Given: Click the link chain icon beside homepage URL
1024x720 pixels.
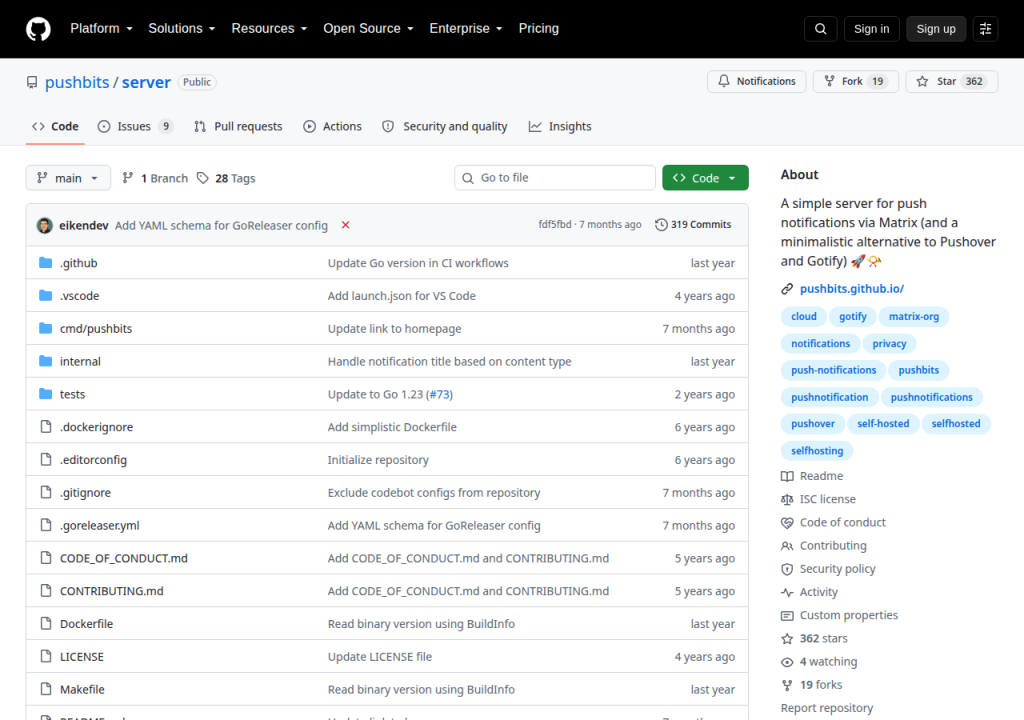Looking at the screenshot, I should click(787, 289).
